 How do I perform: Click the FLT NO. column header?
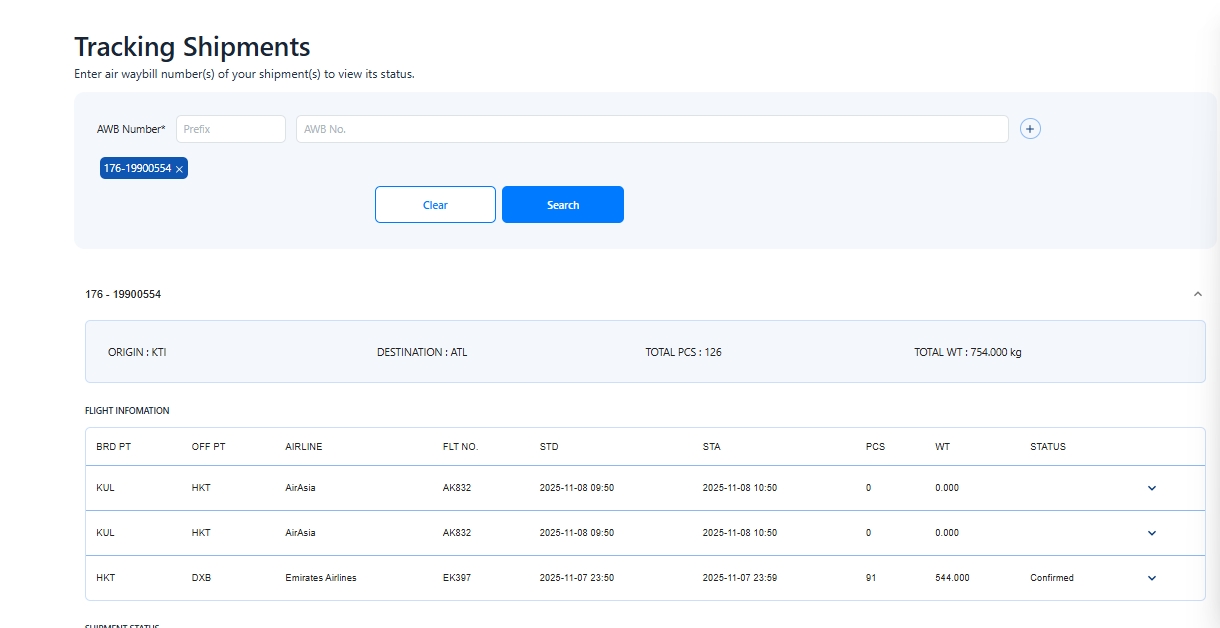coord(460,447)
